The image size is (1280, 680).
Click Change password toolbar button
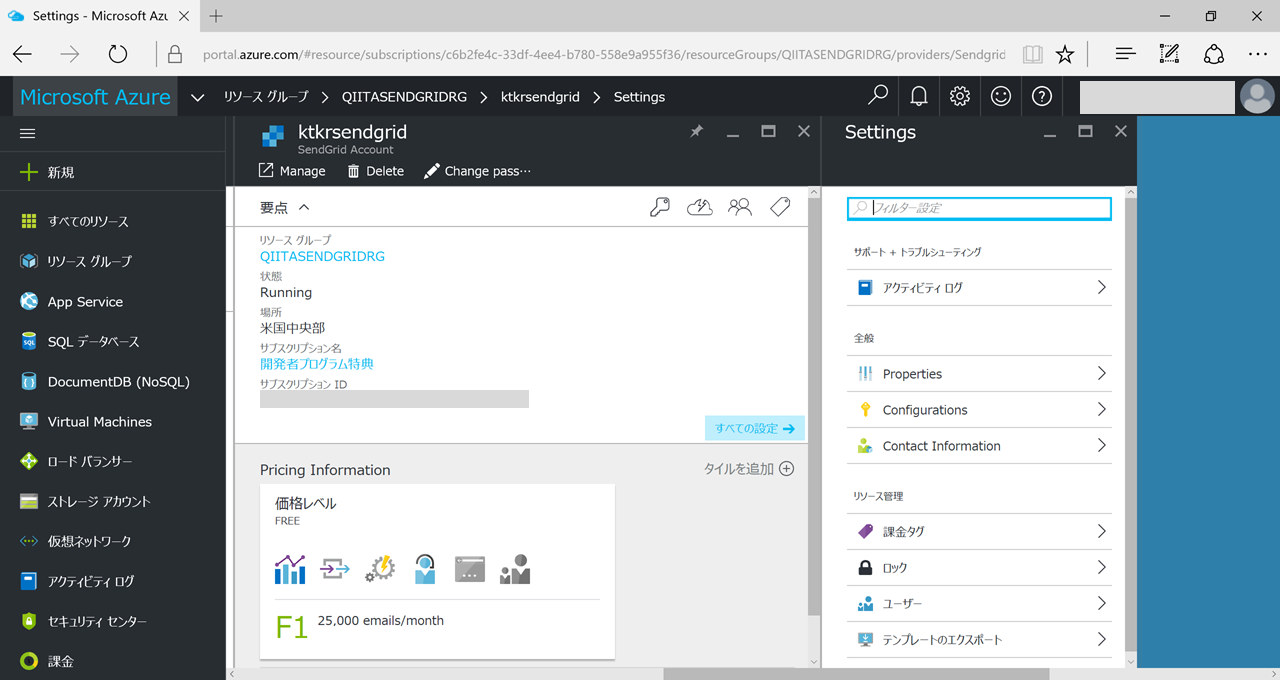[x=477, y=171]
